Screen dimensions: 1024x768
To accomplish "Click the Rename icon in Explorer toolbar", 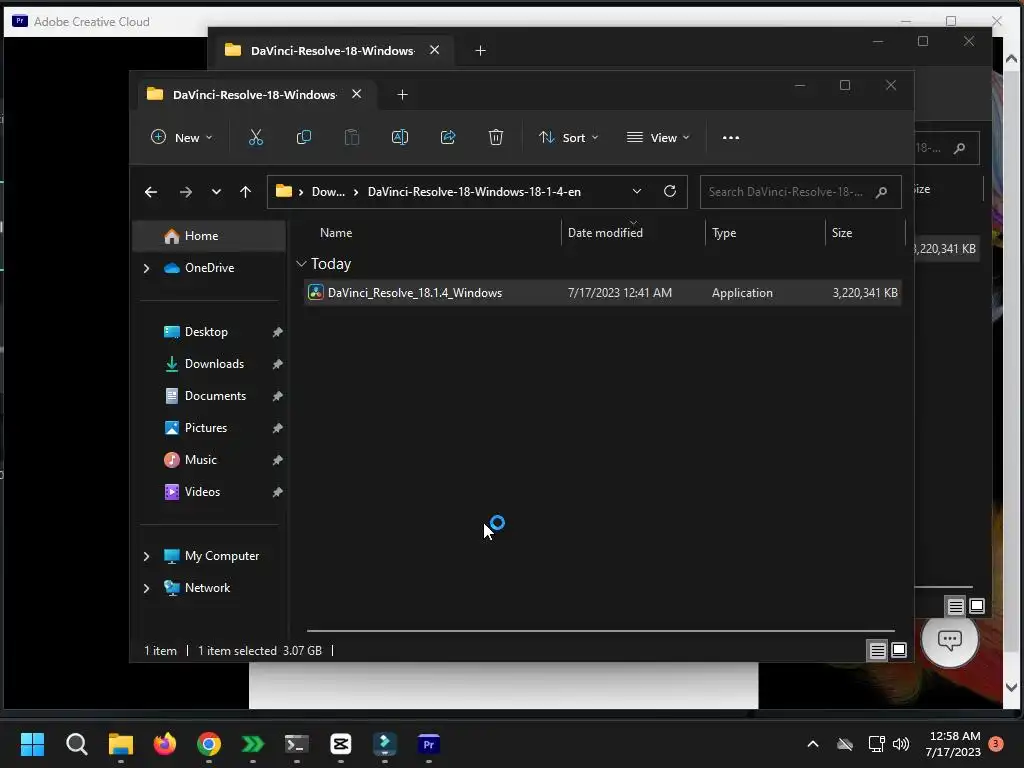I will coord(400,137).
